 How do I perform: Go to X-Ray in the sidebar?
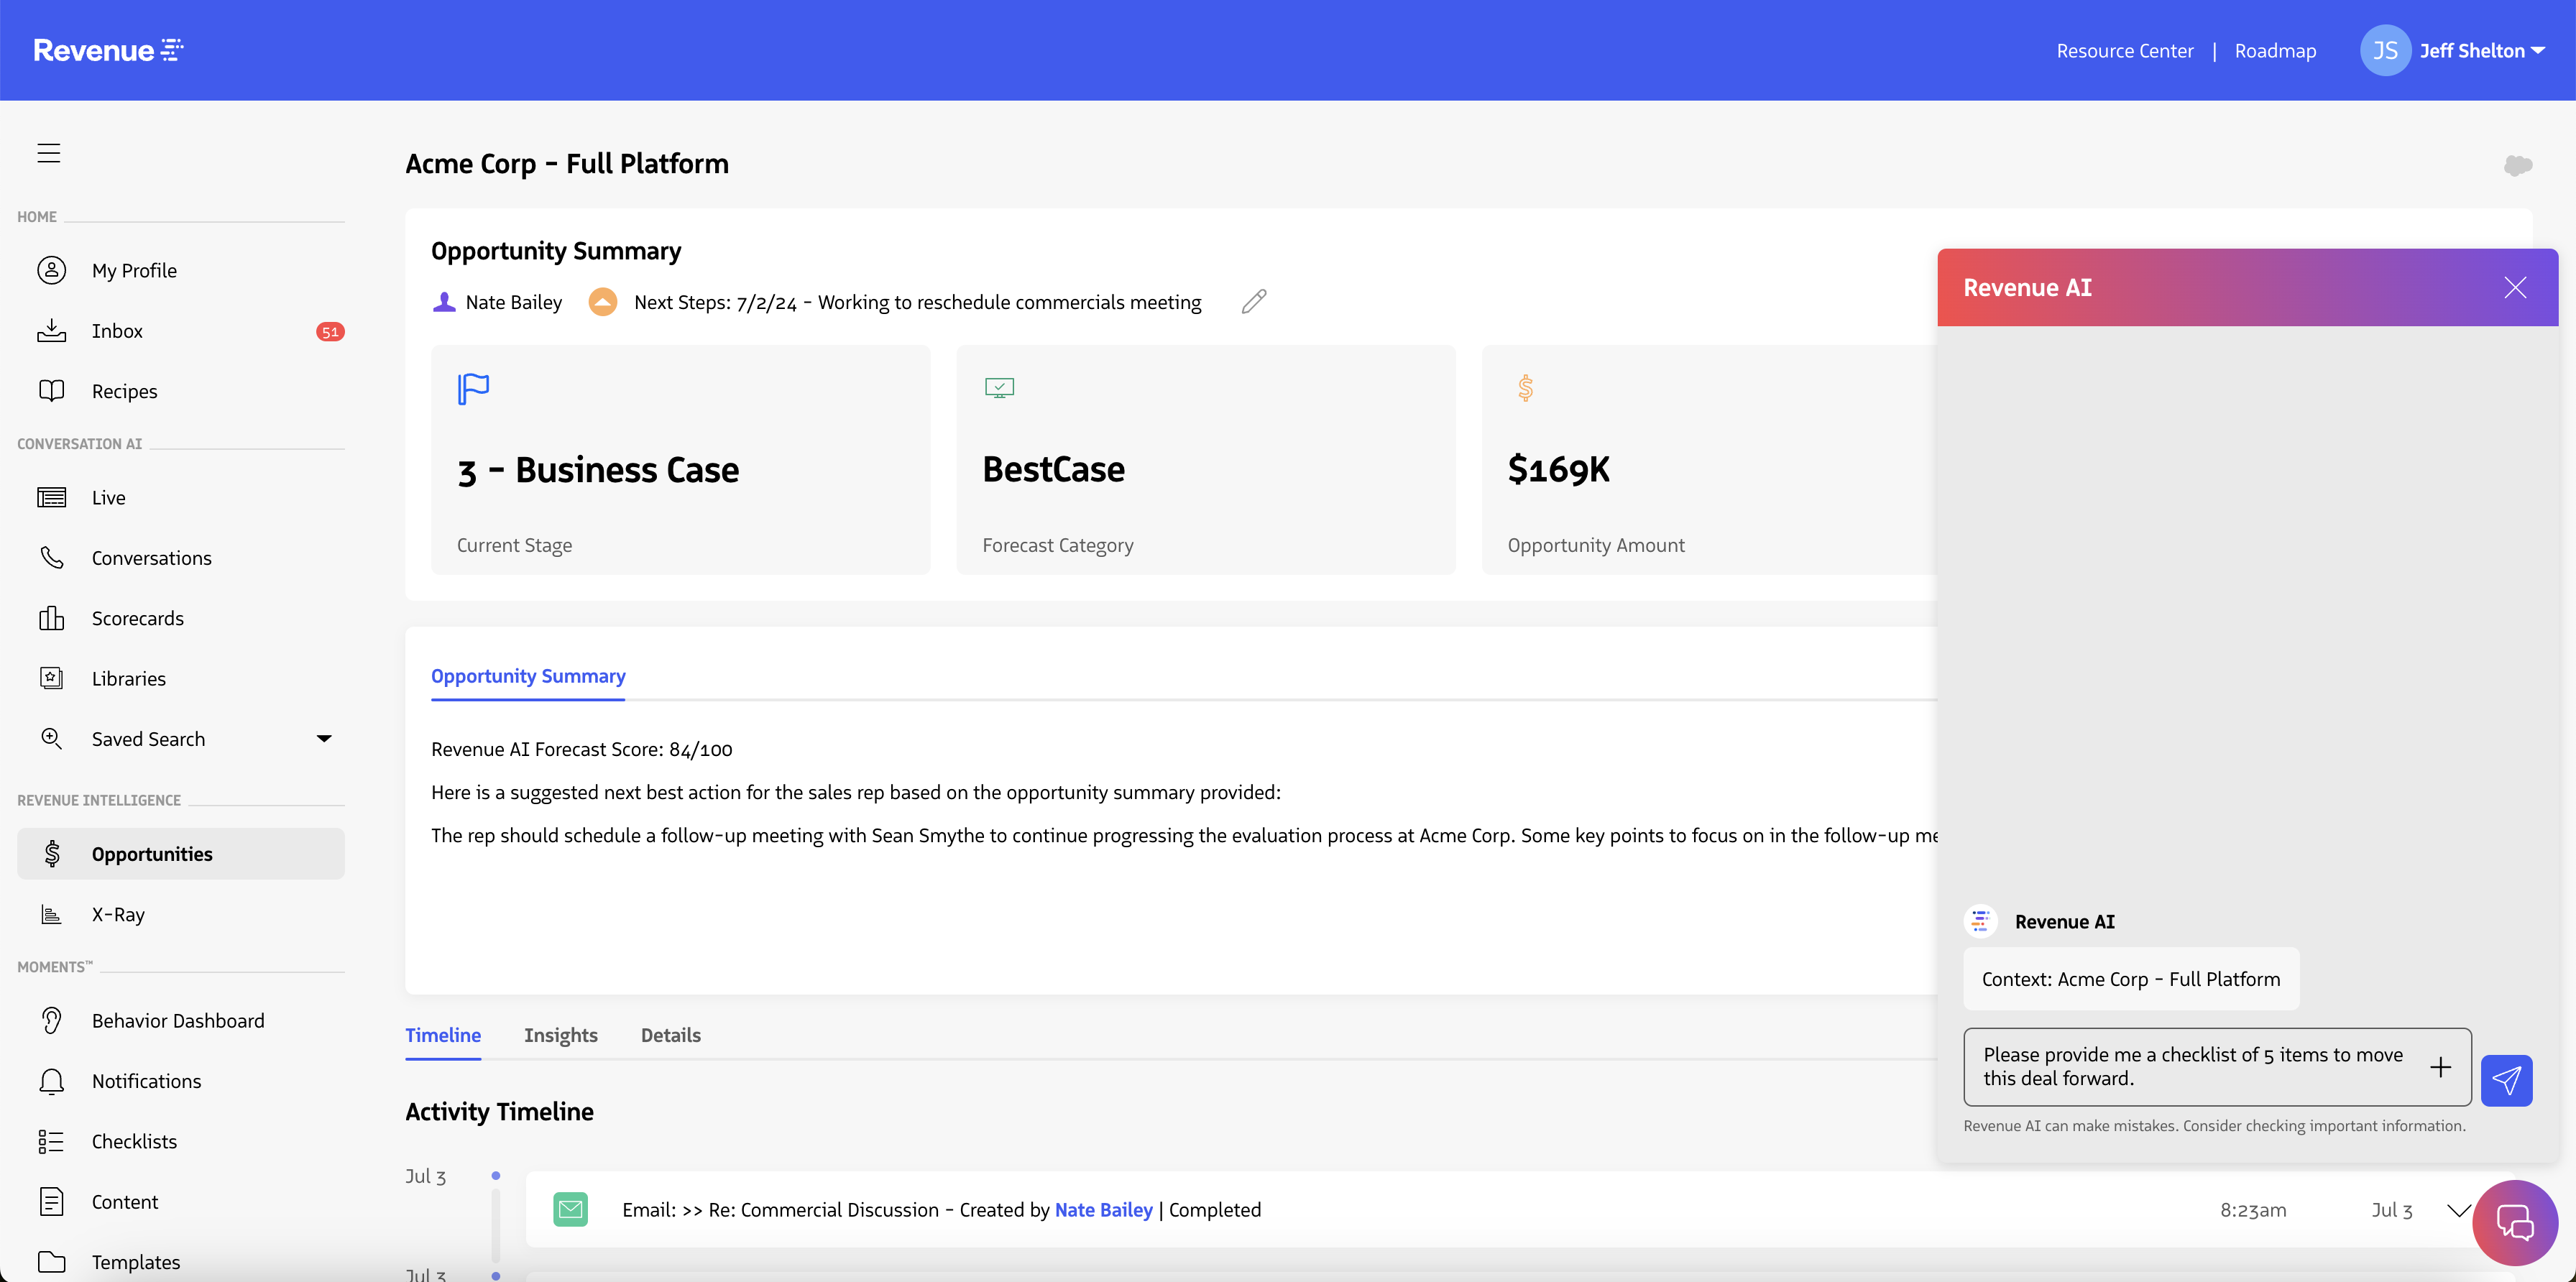click(x=118, y=914)
